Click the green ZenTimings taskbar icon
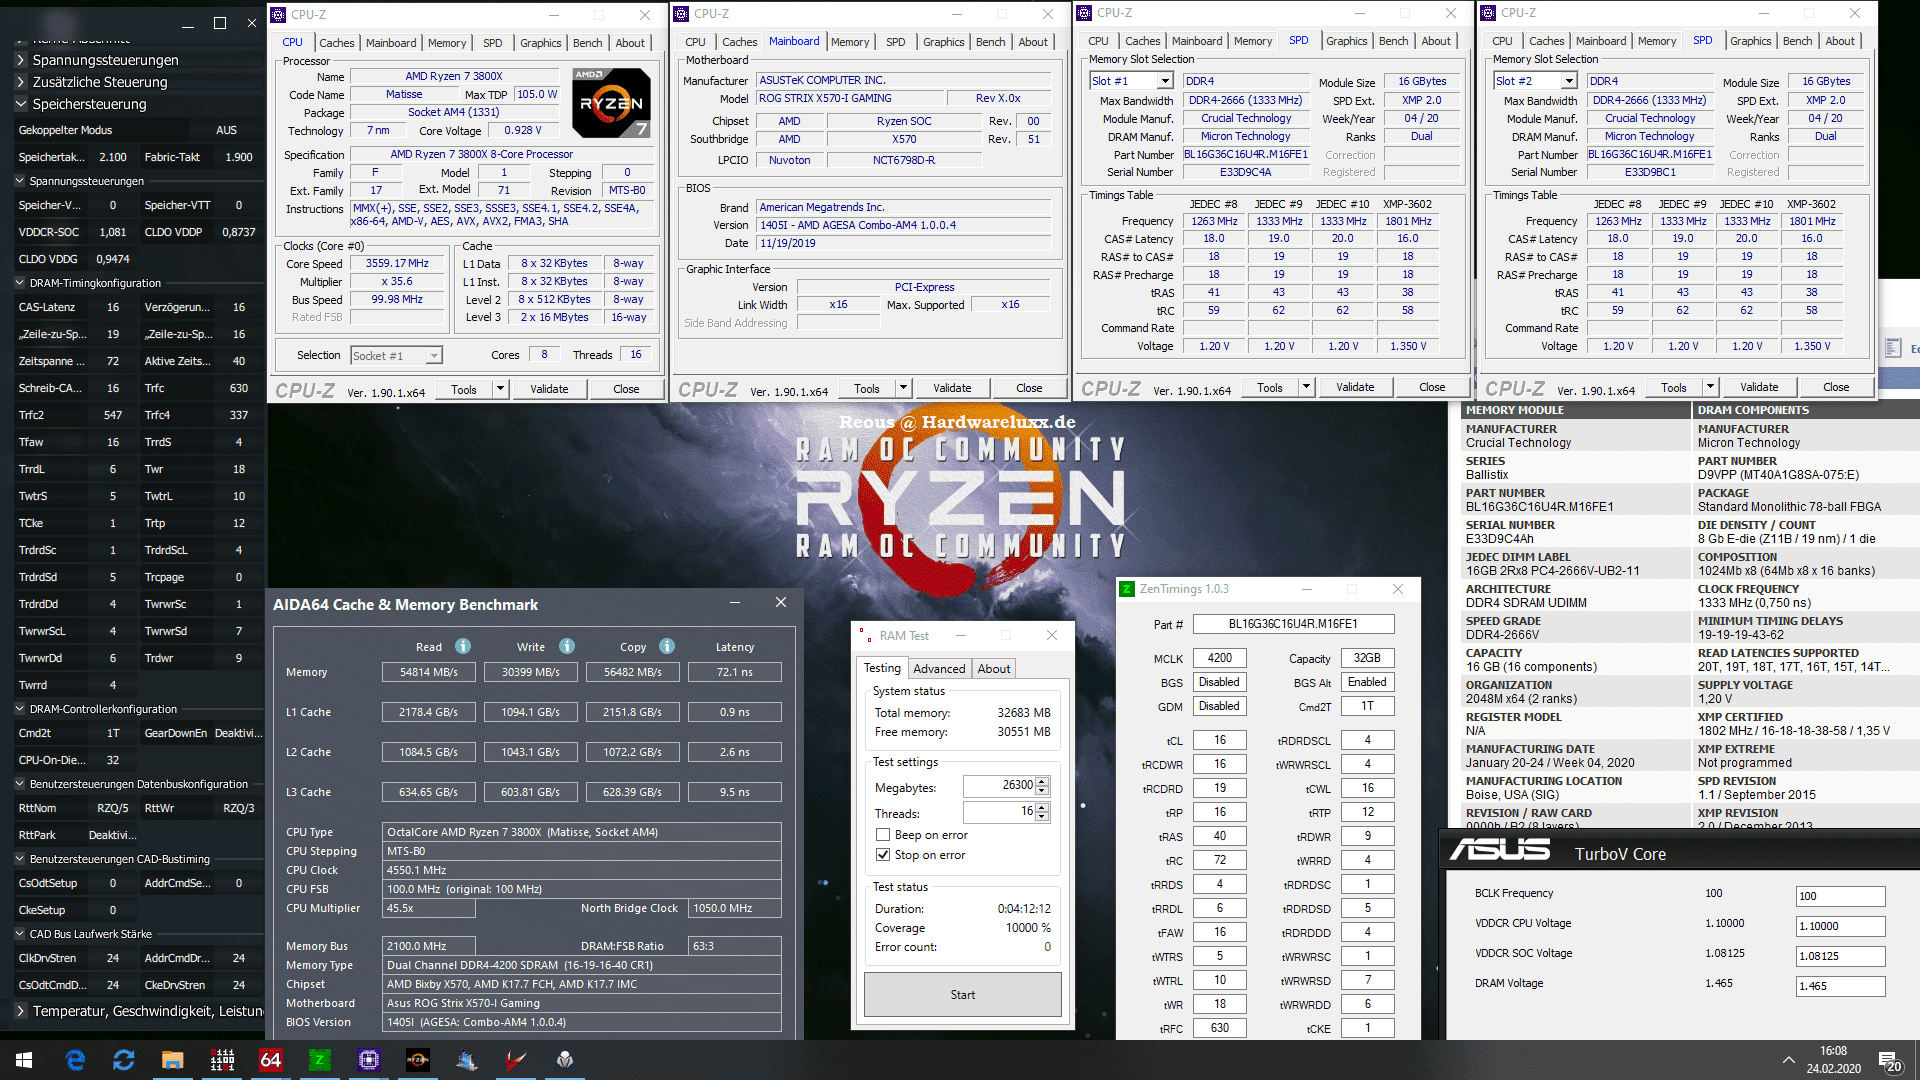1920x1080 pixels. 320,1060
